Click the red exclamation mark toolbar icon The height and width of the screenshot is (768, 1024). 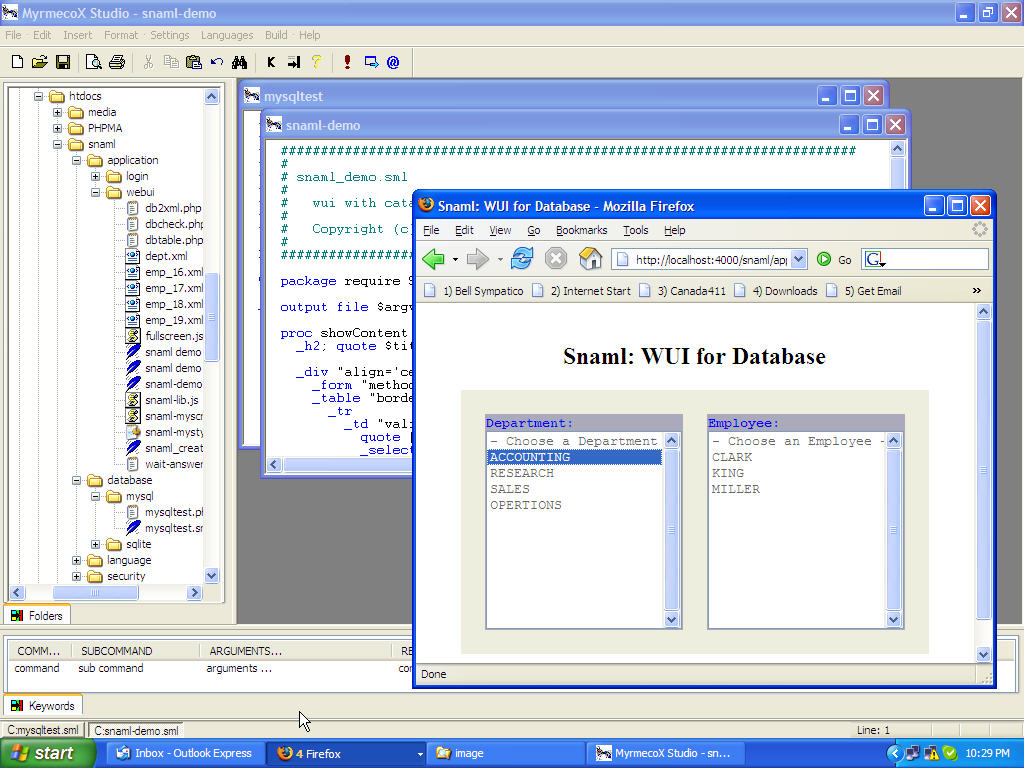347,62
